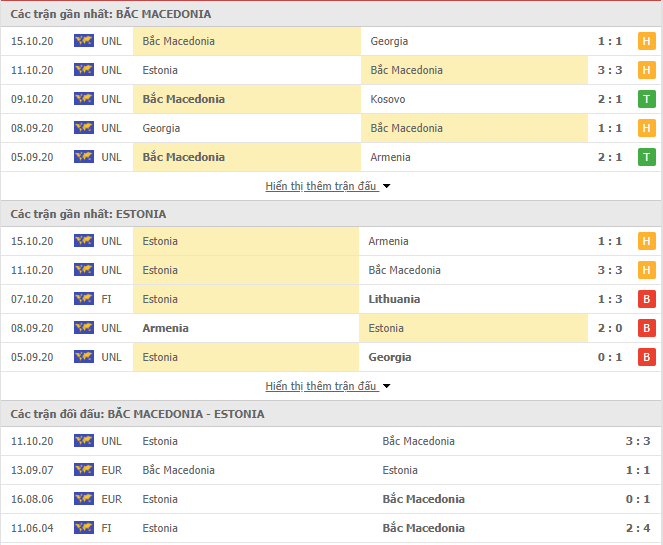This screenshot has width=663, height=545.
Task: Open the Lithuania team link
Action: [x=394, y=299]
